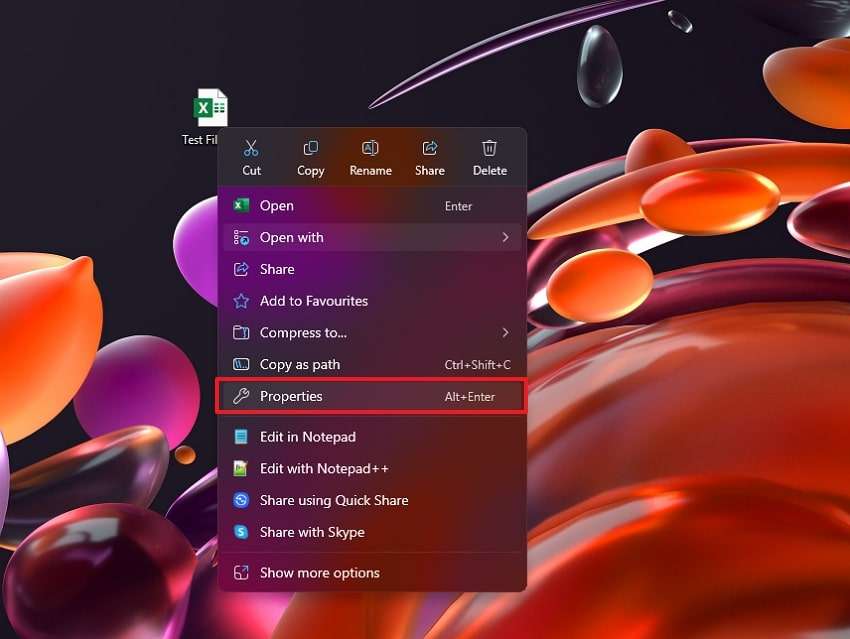
Task: Click the star icon for Add to Favourites
Action: 241,301
